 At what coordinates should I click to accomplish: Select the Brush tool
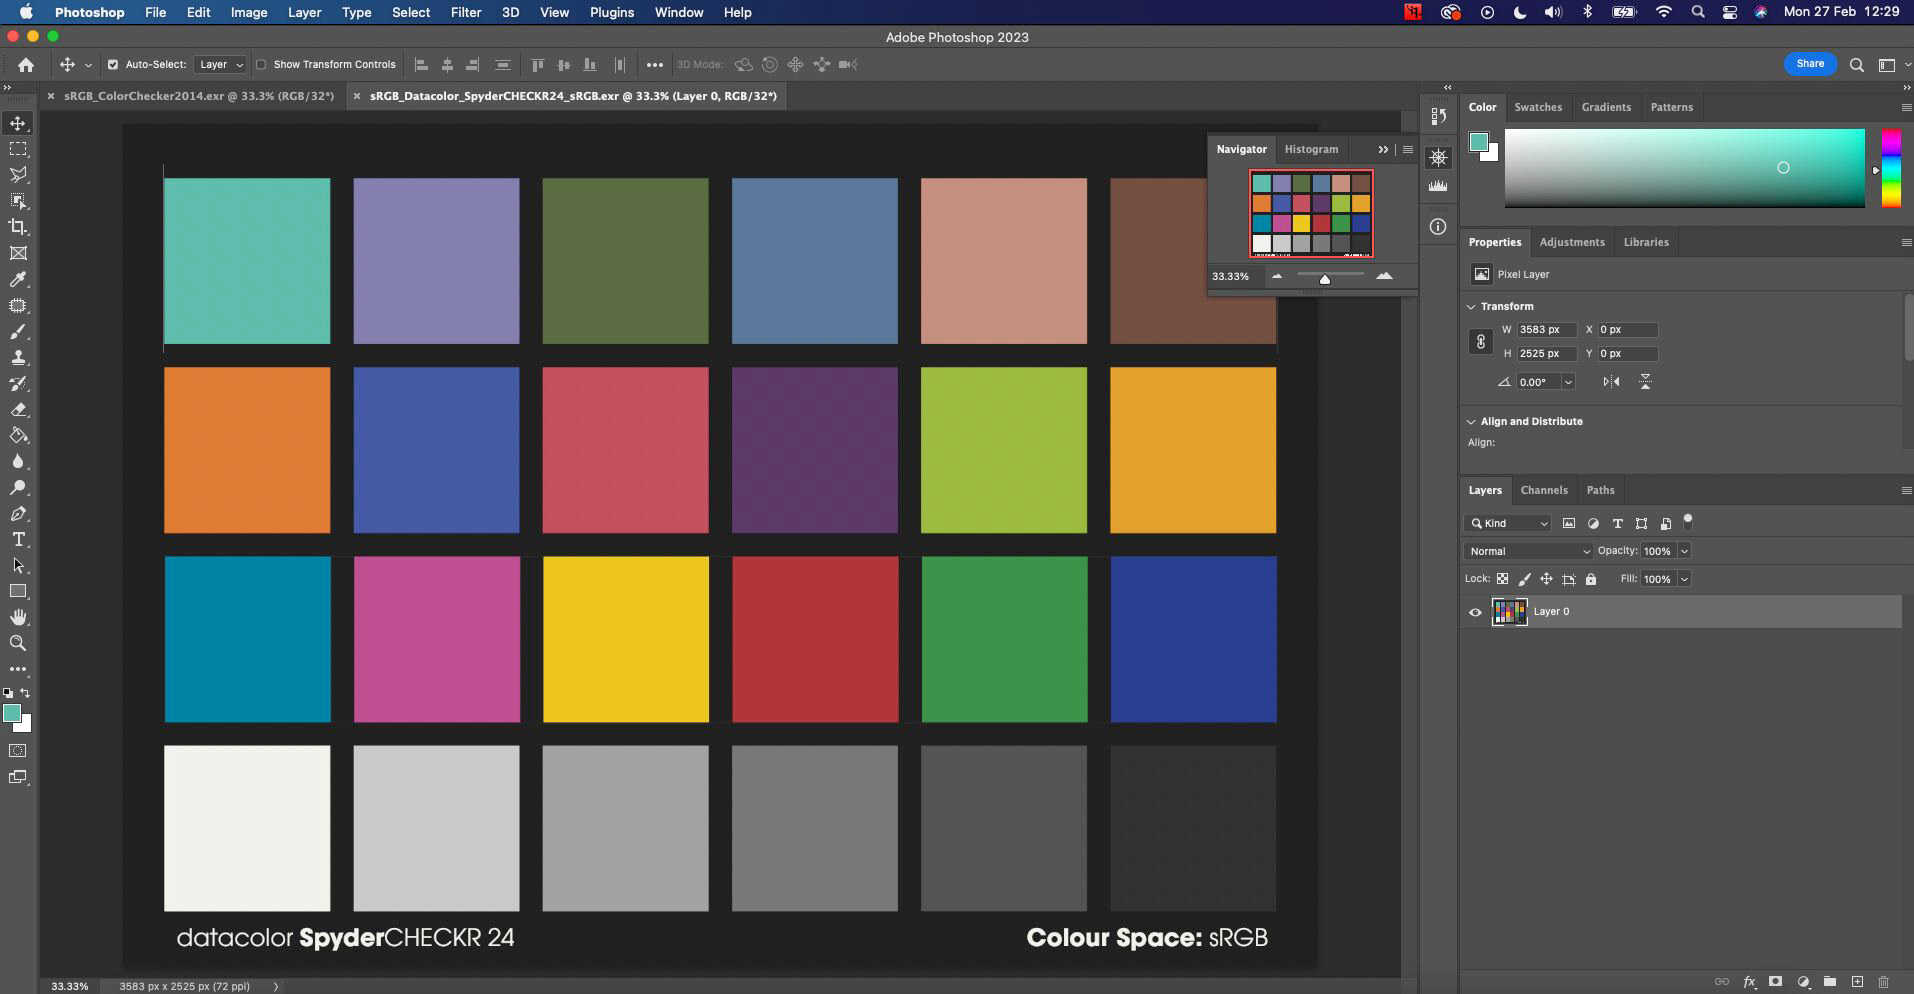pyautogui.click(x=18, y=332)
